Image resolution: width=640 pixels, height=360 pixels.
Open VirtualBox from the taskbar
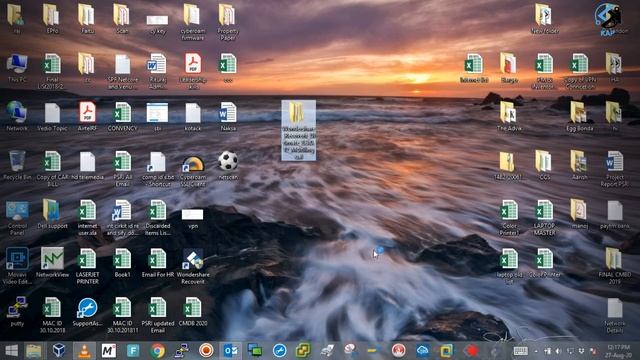(59, 351)
